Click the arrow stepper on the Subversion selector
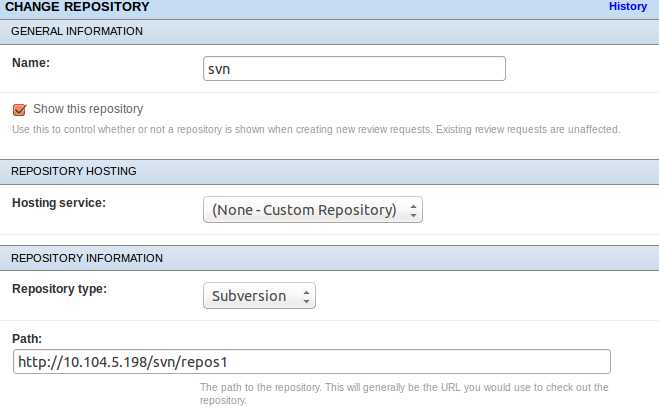The image size is (659, 414). [307, 296]
